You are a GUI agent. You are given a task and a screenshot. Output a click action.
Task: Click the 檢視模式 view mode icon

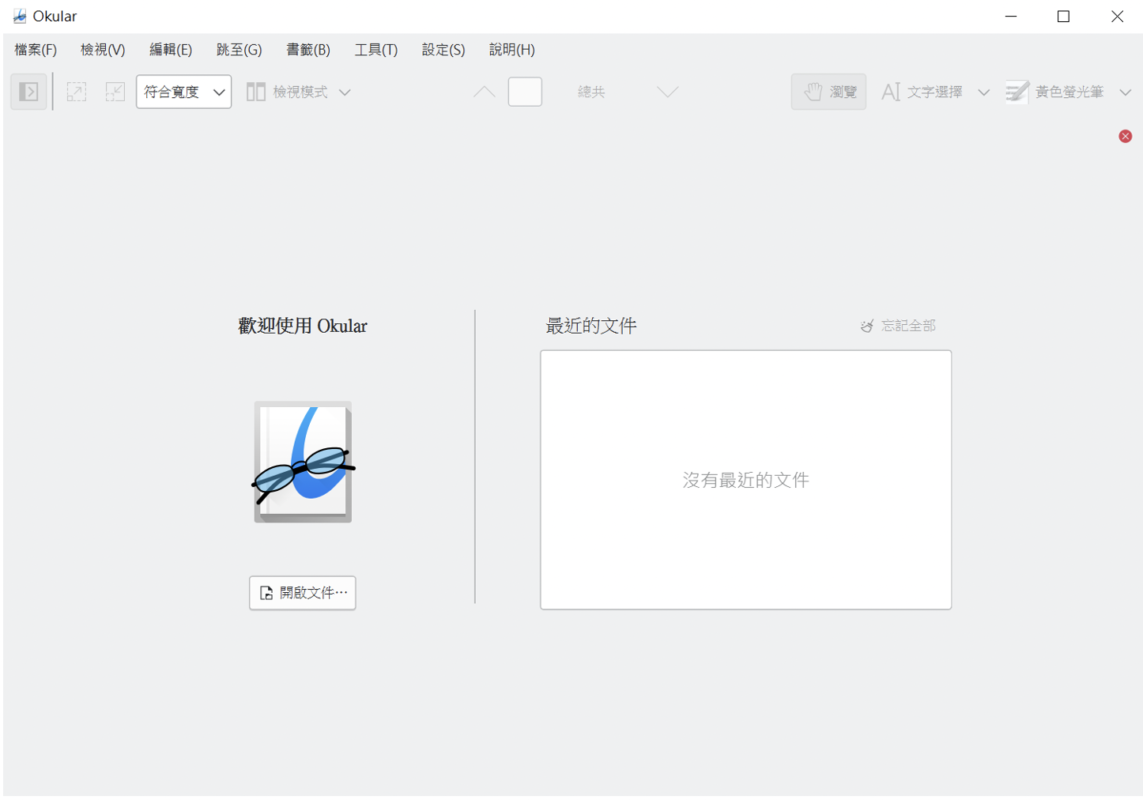point(256,91)
